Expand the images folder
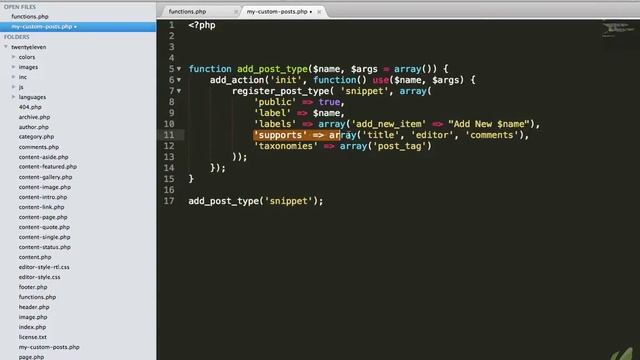Image resolution: width=640 pixels, height=360 pixels. (x=13, y=67)
